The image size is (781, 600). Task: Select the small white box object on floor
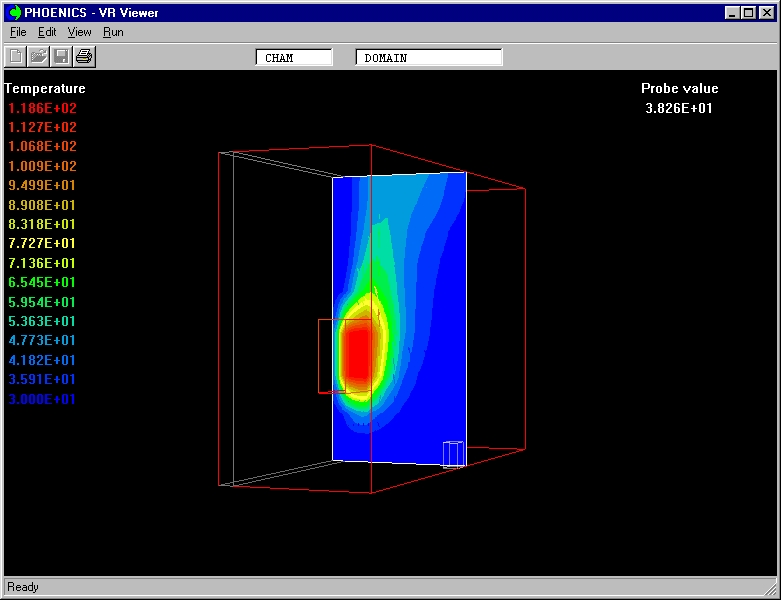pos(454,453)
